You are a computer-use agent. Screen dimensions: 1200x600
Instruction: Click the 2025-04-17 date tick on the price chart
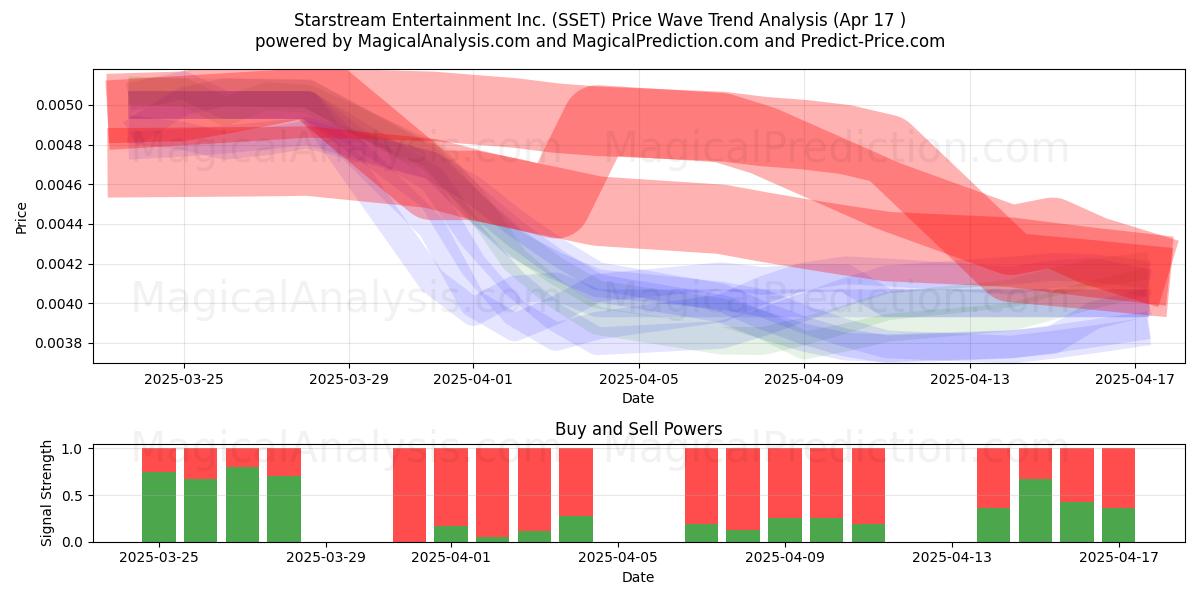click(x=1135, y=379)
